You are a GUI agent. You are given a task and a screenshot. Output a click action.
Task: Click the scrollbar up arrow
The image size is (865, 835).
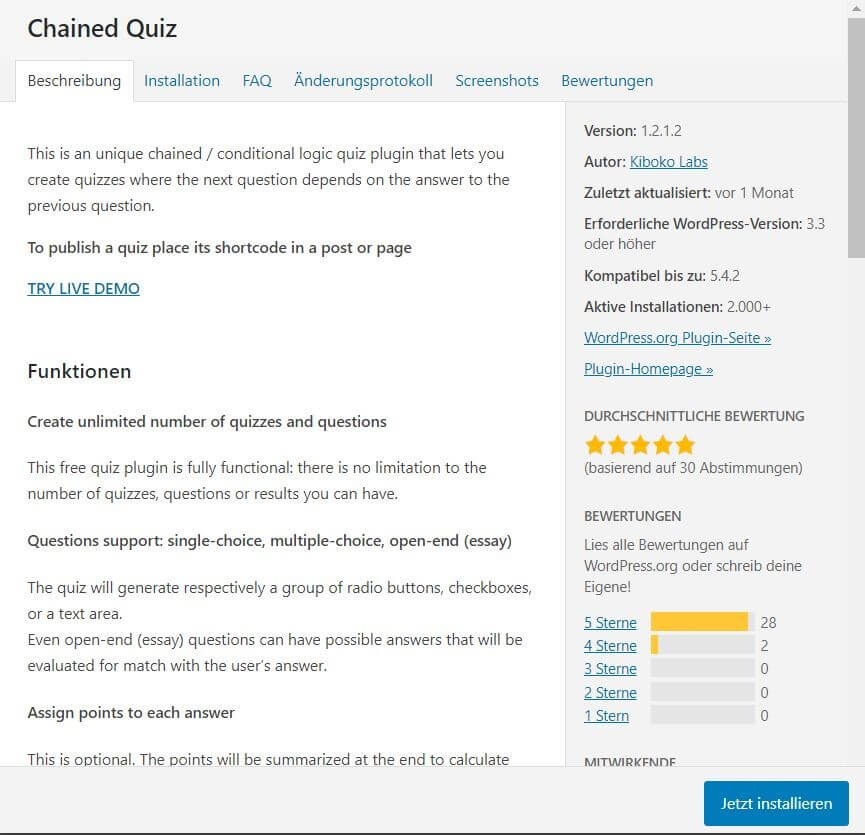coord(856,8)
